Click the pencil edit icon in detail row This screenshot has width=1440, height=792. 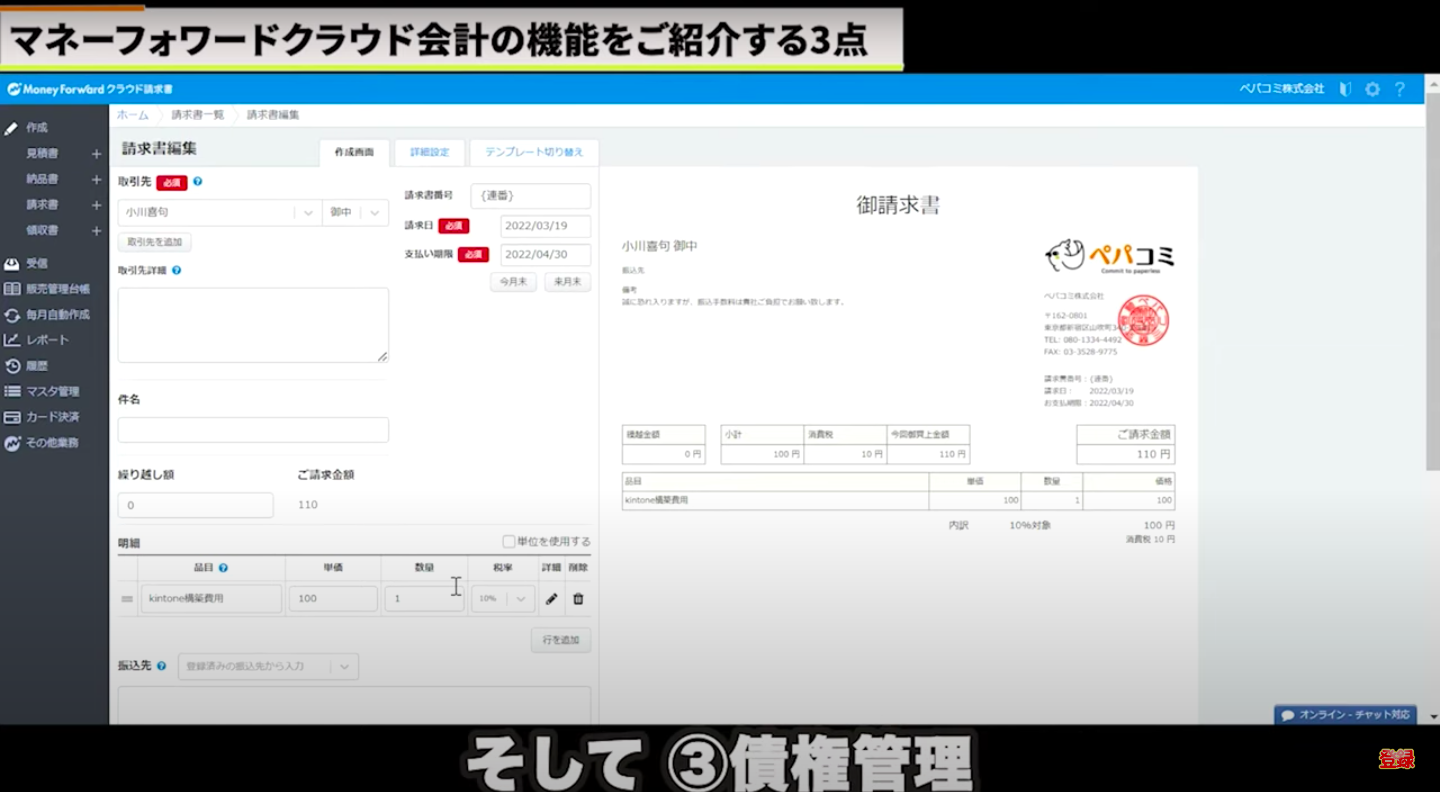(x=551, y=599)
